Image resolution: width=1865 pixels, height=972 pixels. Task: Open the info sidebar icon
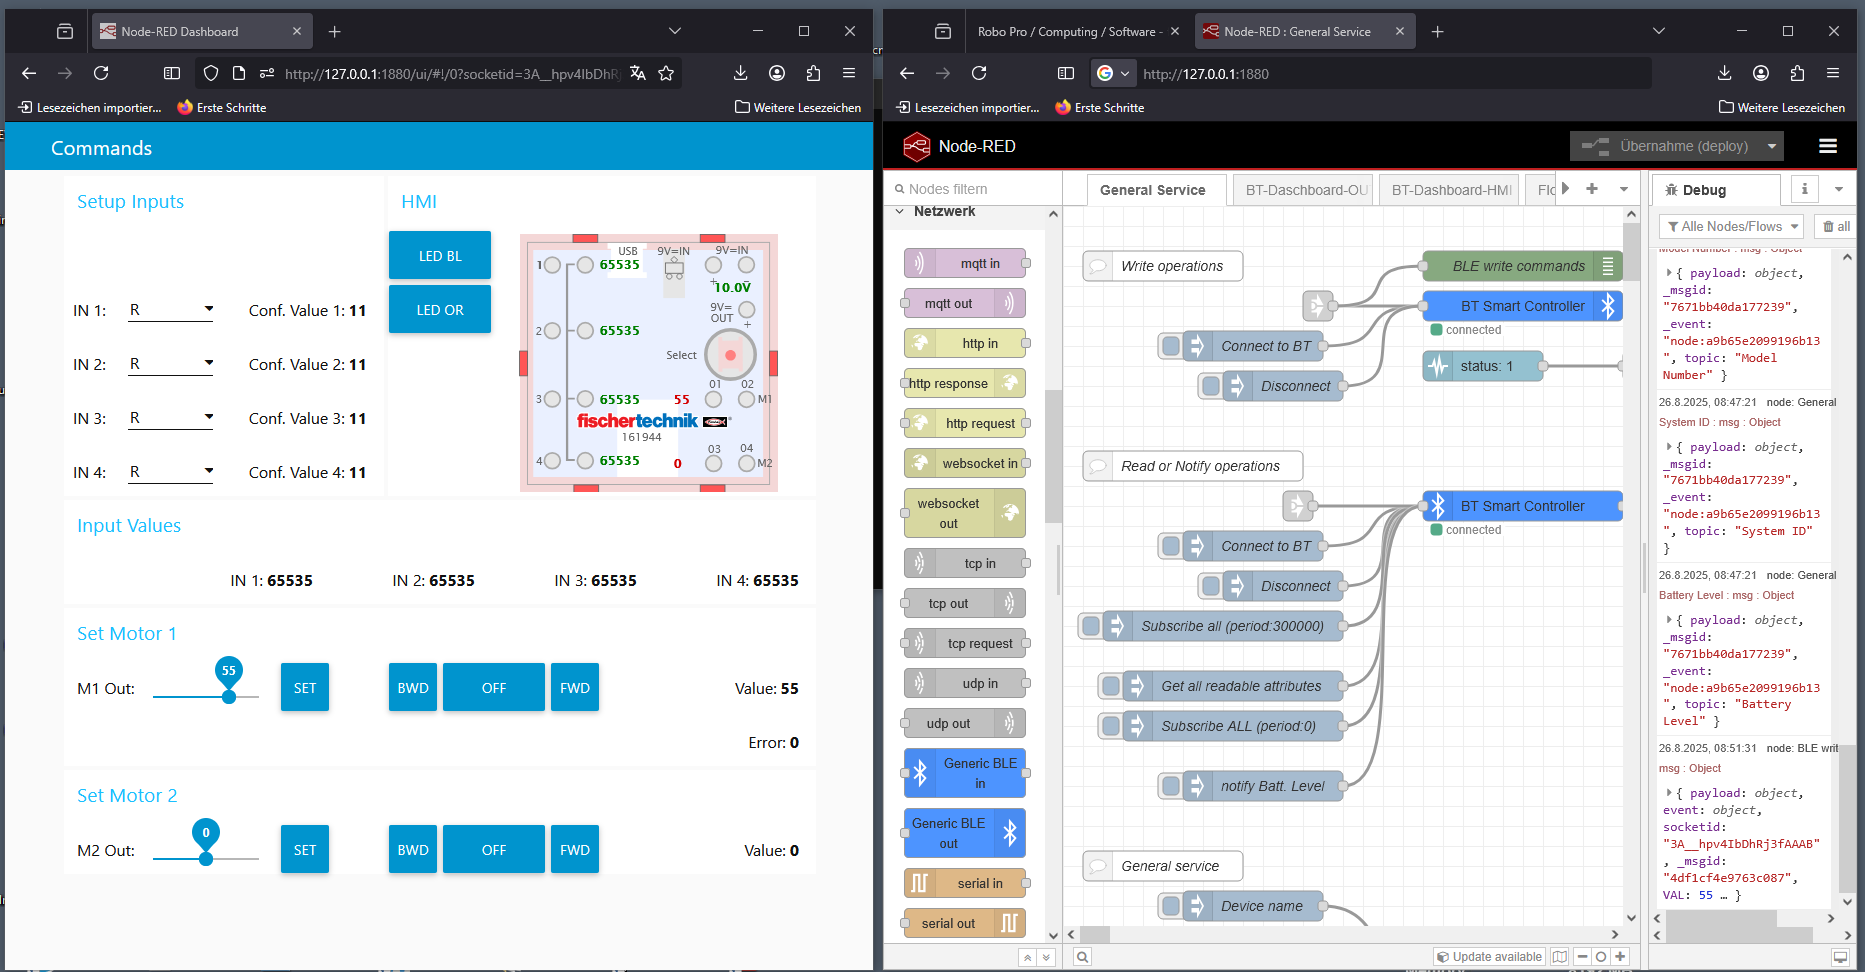point(1804,189)
